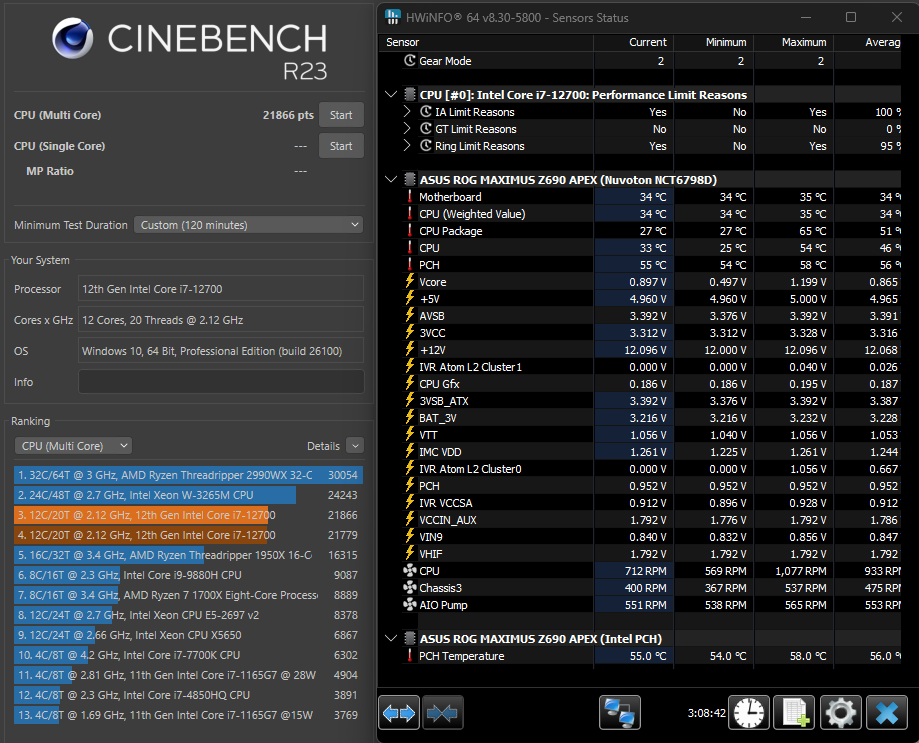The height and width of the screenshot is (743, 919).
Task: Click HWiNFO expand/navigate arrows button
Action: (399, 713)
